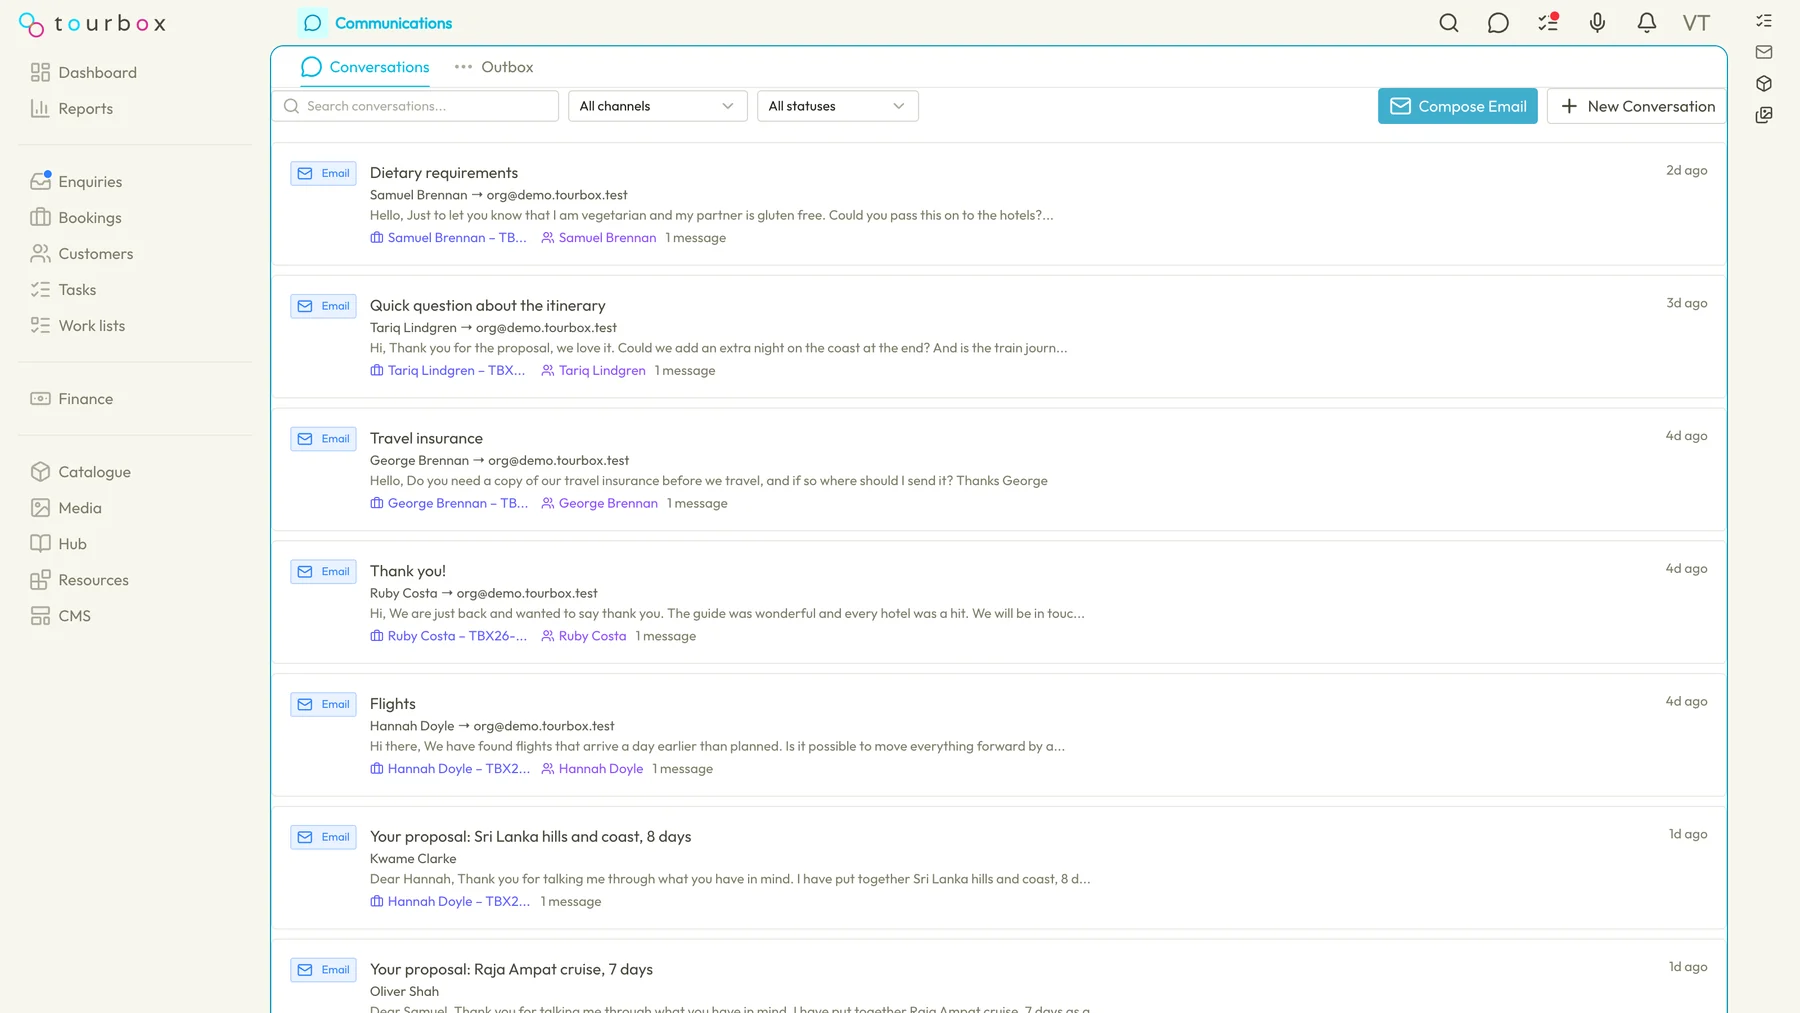
Task: Click Email badge on Flights row
Action: tap(323, 705)
